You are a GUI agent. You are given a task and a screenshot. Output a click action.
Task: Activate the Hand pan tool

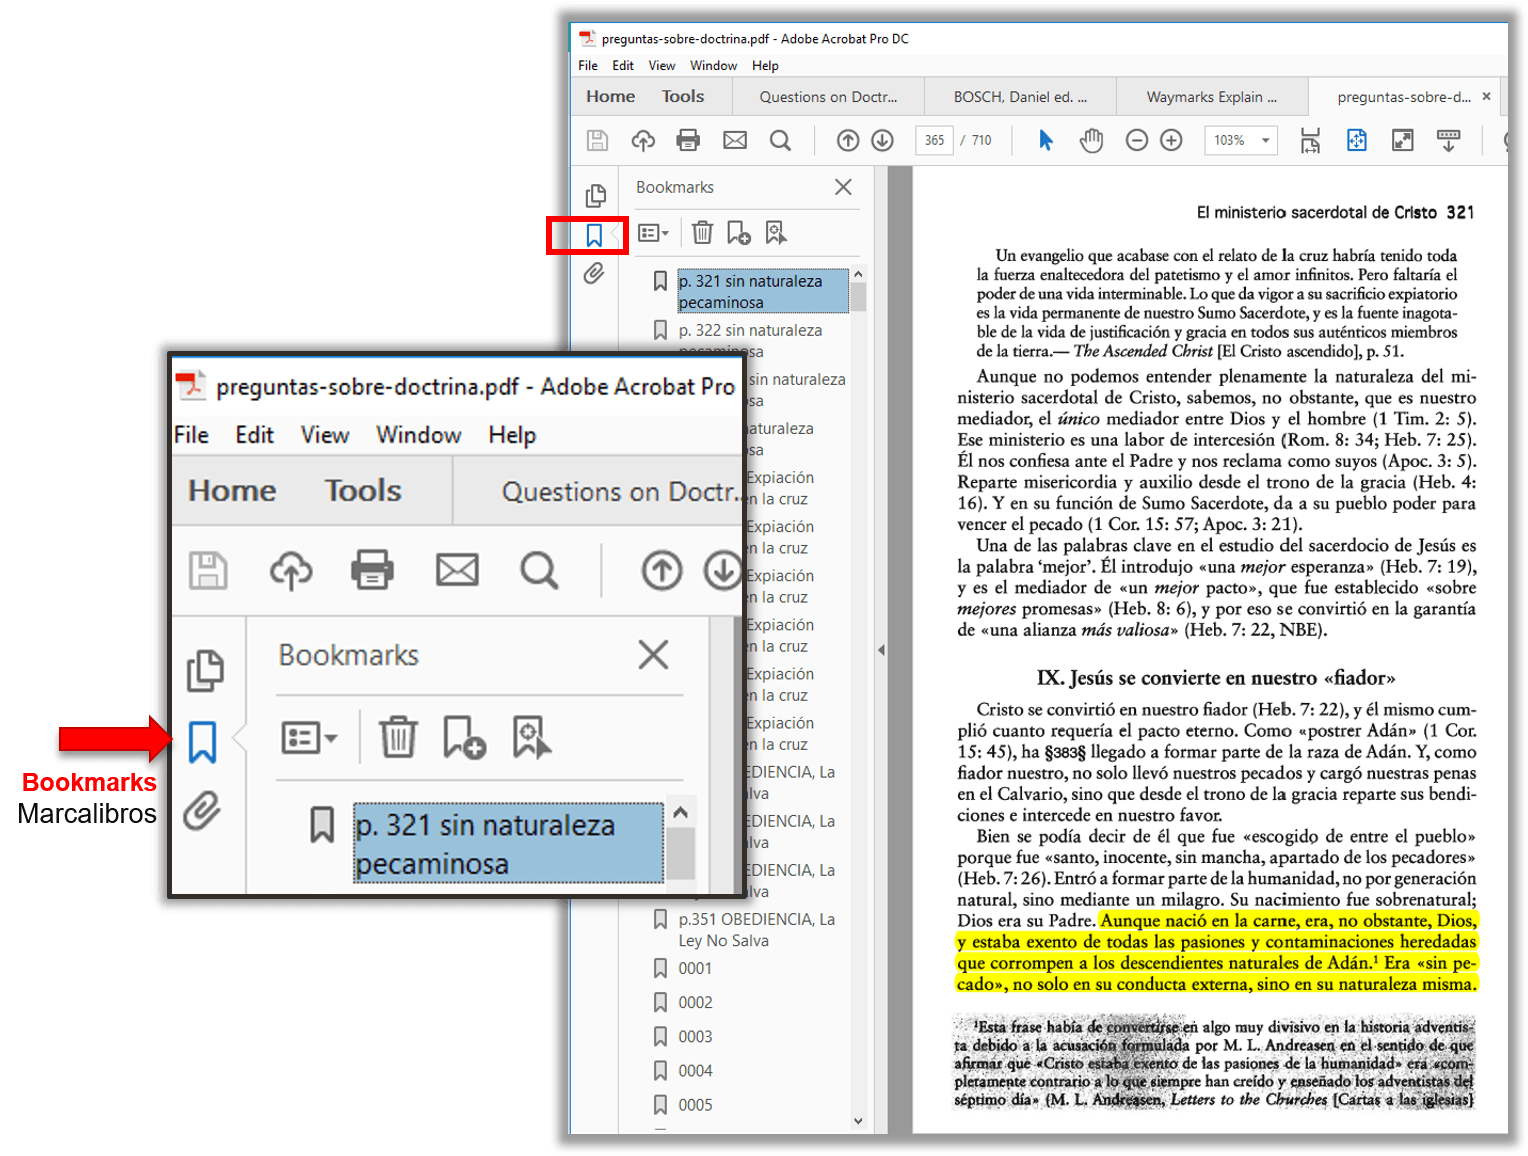point(1091,140)
